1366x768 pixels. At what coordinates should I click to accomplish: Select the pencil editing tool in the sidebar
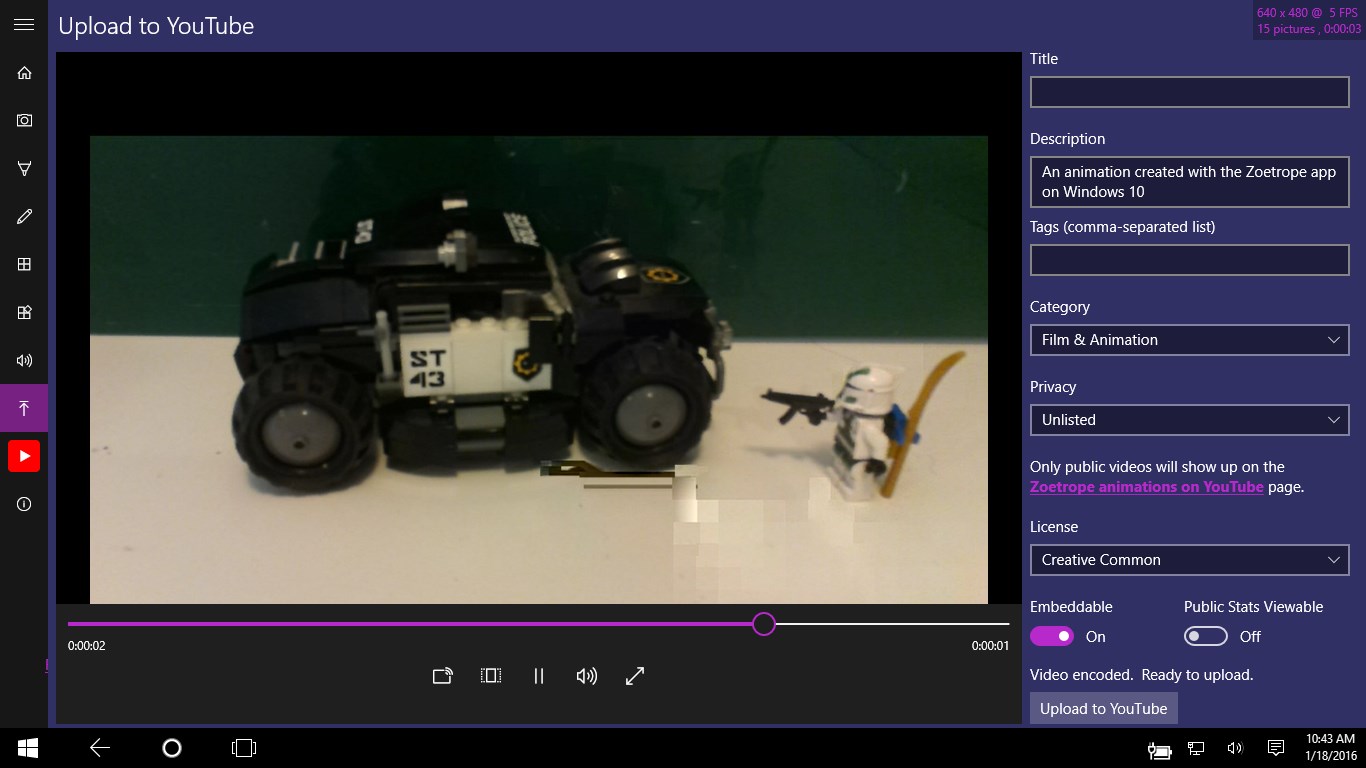pyautogui.click(x=24, y=216)
